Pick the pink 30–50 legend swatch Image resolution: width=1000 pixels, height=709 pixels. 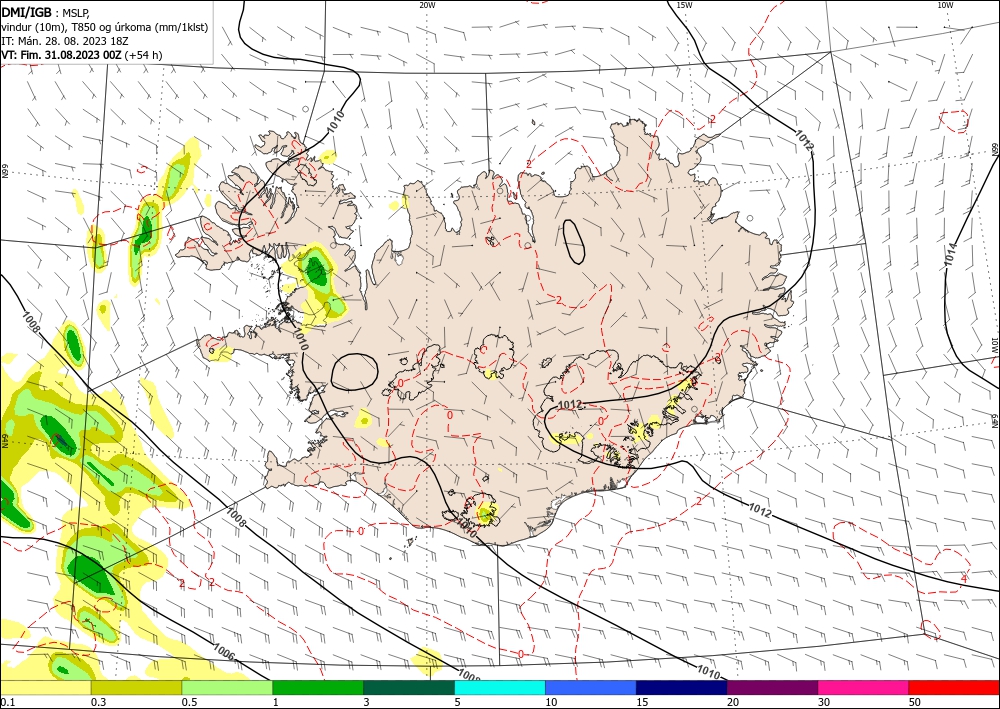click(x=864, y=687)
